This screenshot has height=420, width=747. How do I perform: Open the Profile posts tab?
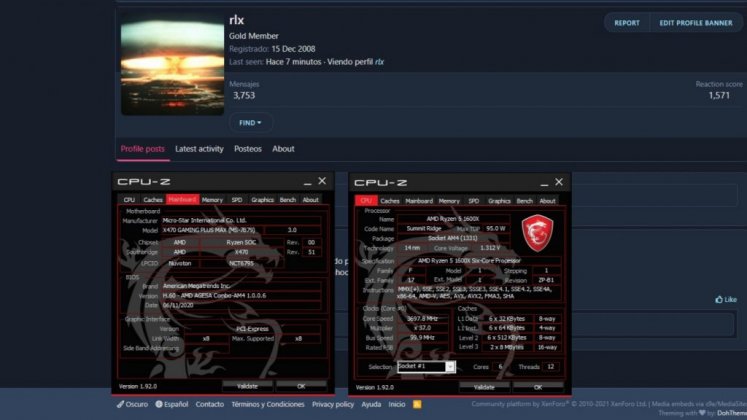click(142, 149)
